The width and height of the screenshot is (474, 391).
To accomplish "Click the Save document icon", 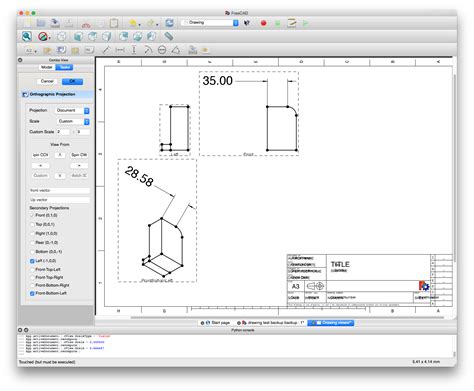I will [55, 23].
